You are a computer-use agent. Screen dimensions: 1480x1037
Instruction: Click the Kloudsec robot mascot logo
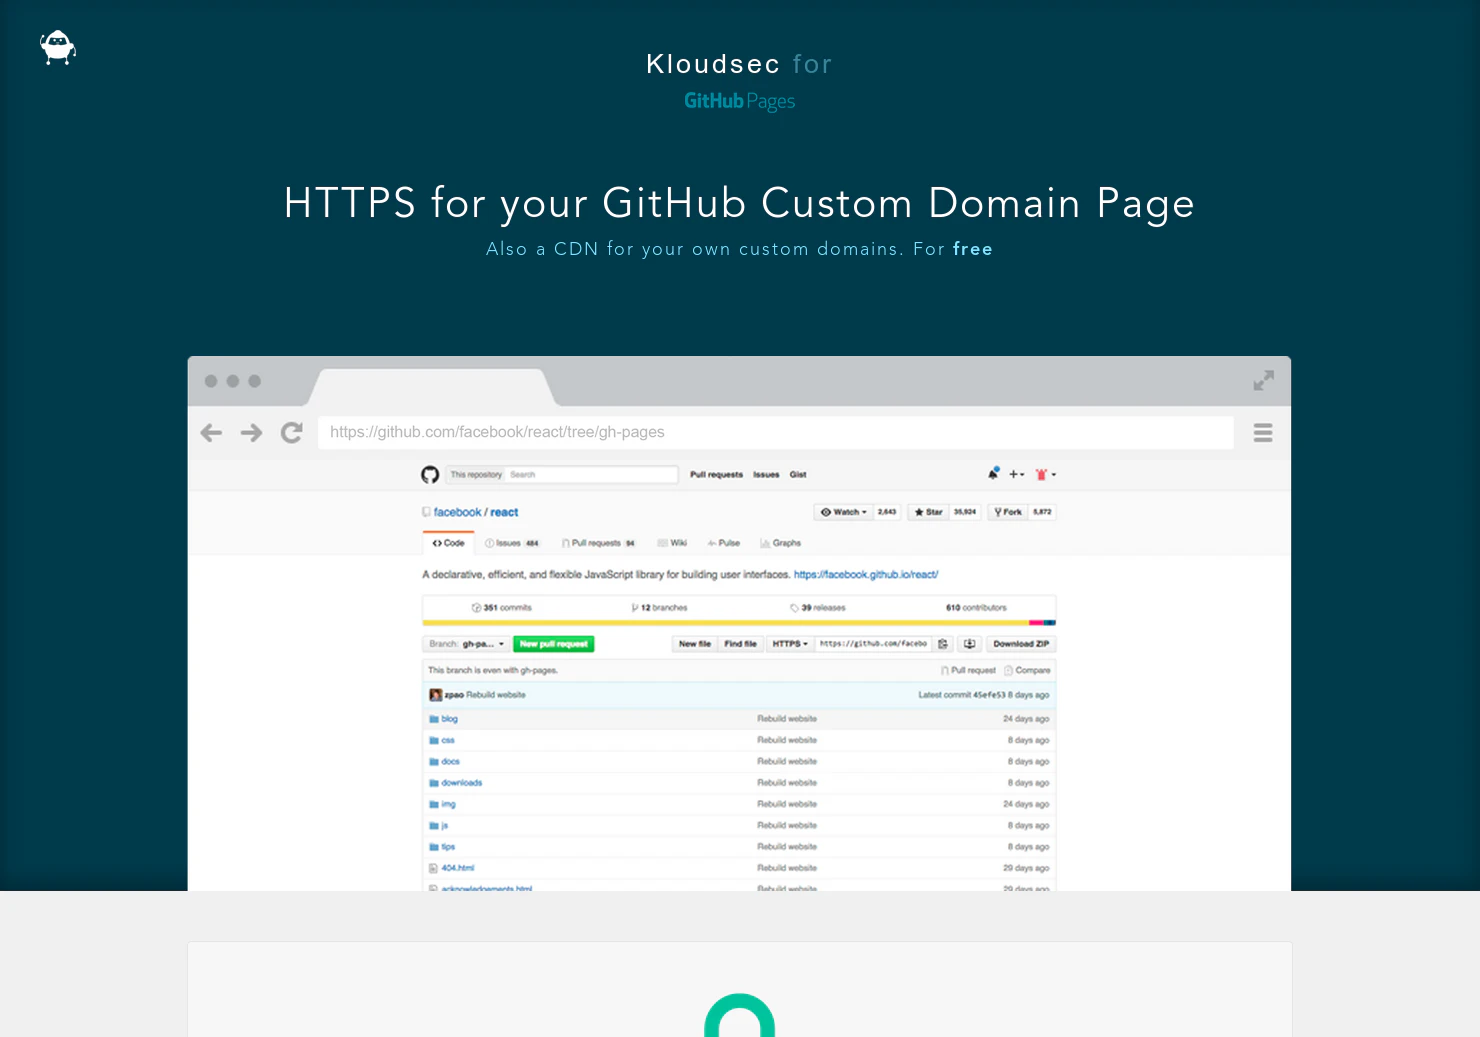(57, 47)
